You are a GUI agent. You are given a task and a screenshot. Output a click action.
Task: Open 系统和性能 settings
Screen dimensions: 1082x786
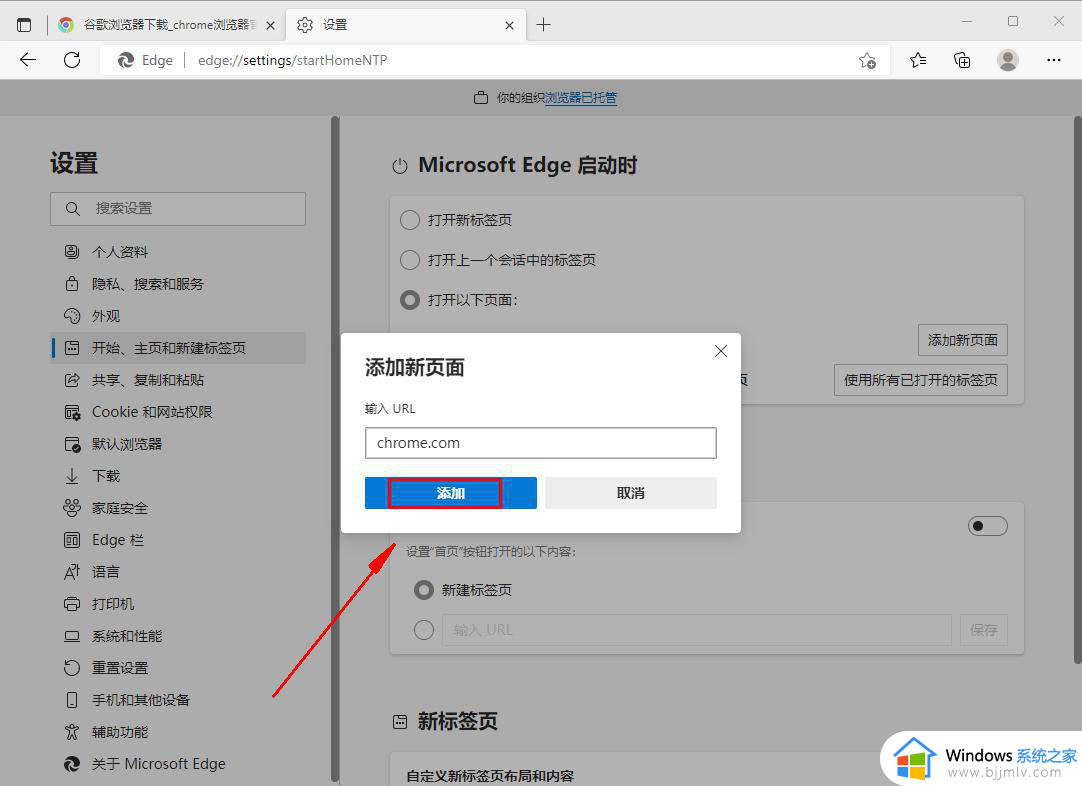178,636
